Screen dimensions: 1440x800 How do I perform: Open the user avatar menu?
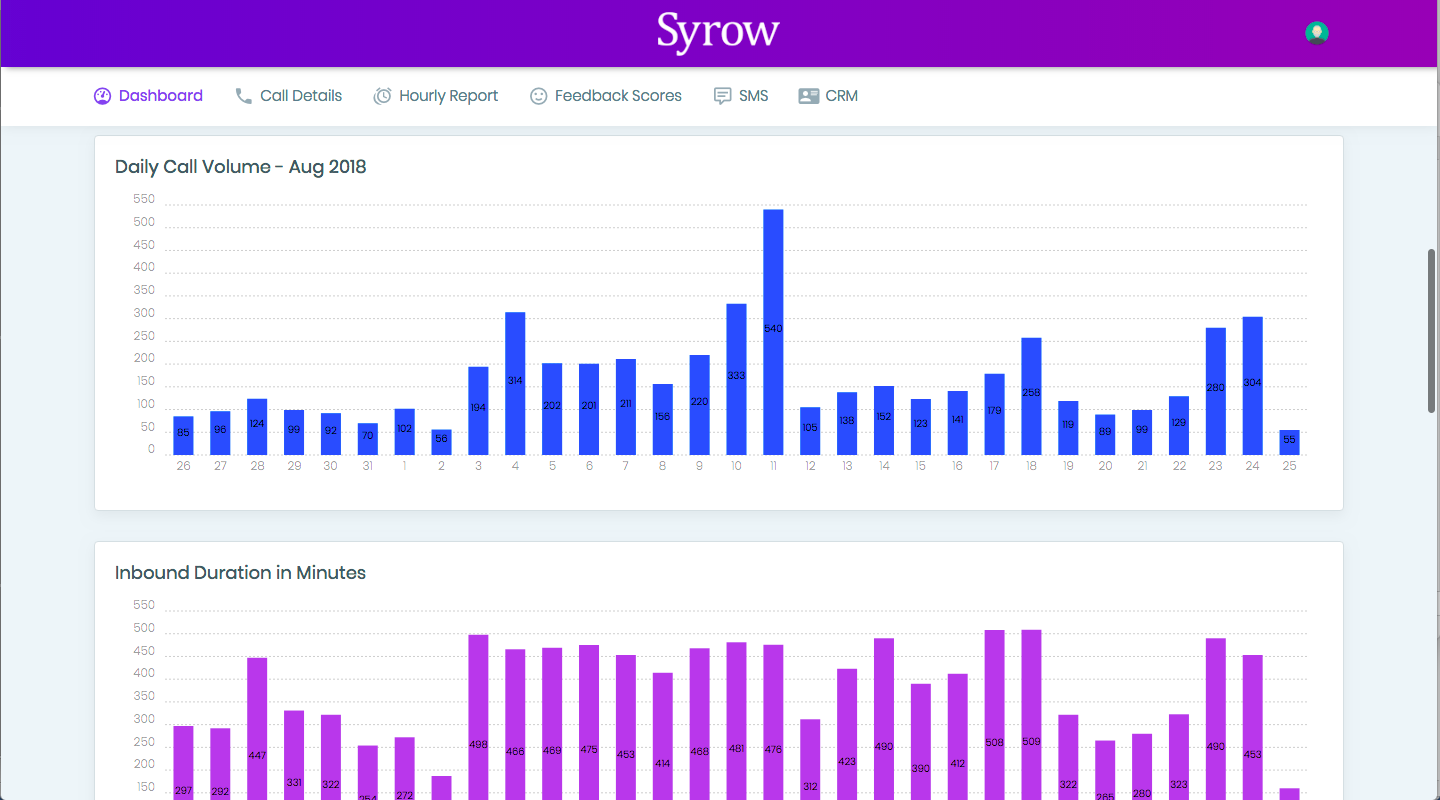(1317, 33)
